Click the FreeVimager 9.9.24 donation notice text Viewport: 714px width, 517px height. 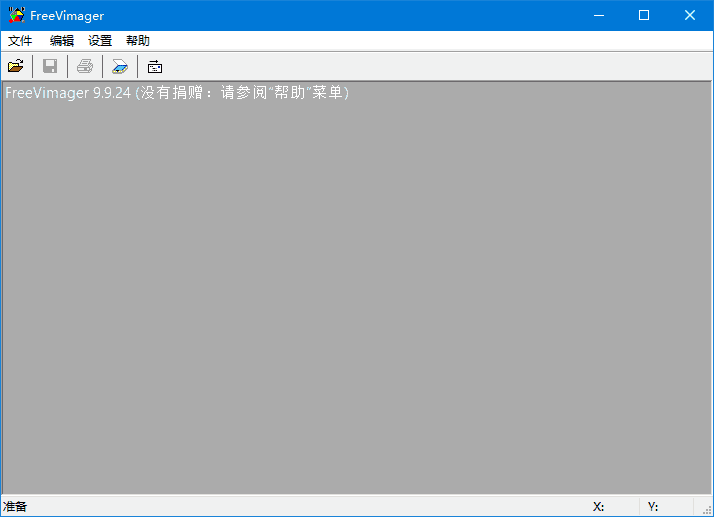tap(177, 93)
